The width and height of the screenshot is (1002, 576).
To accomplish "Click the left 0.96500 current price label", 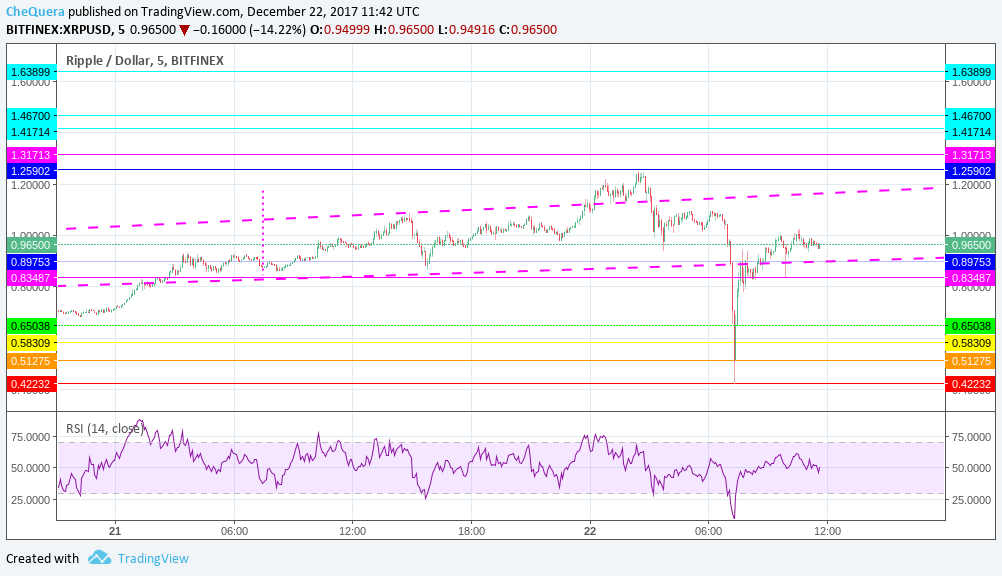I will coord(29,245).
